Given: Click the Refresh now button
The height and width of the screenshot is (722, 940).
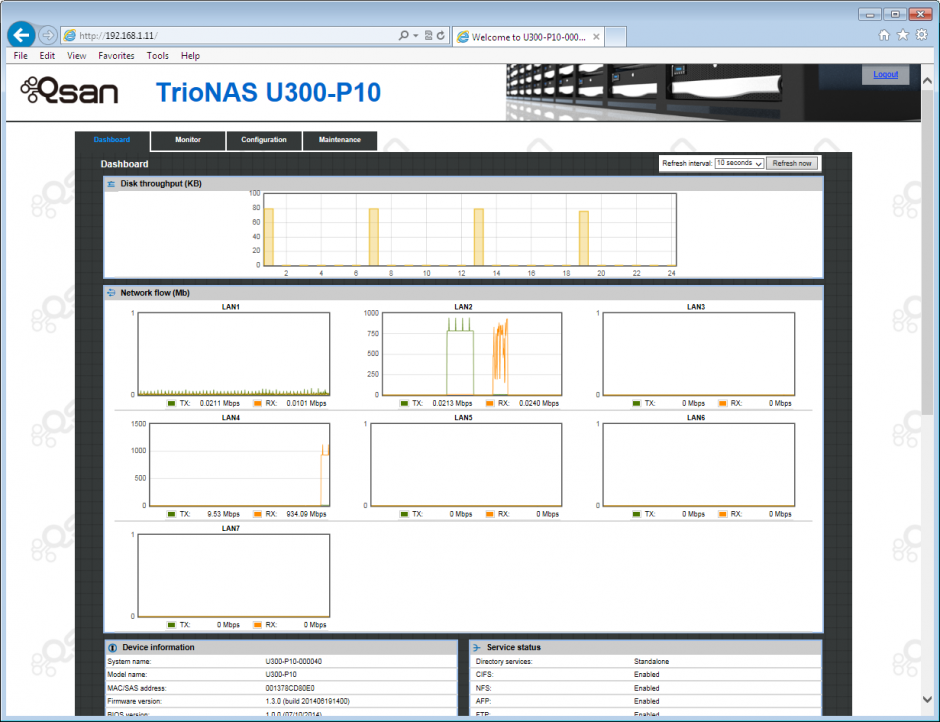Looking at the screenshot, I should (791, 163).
